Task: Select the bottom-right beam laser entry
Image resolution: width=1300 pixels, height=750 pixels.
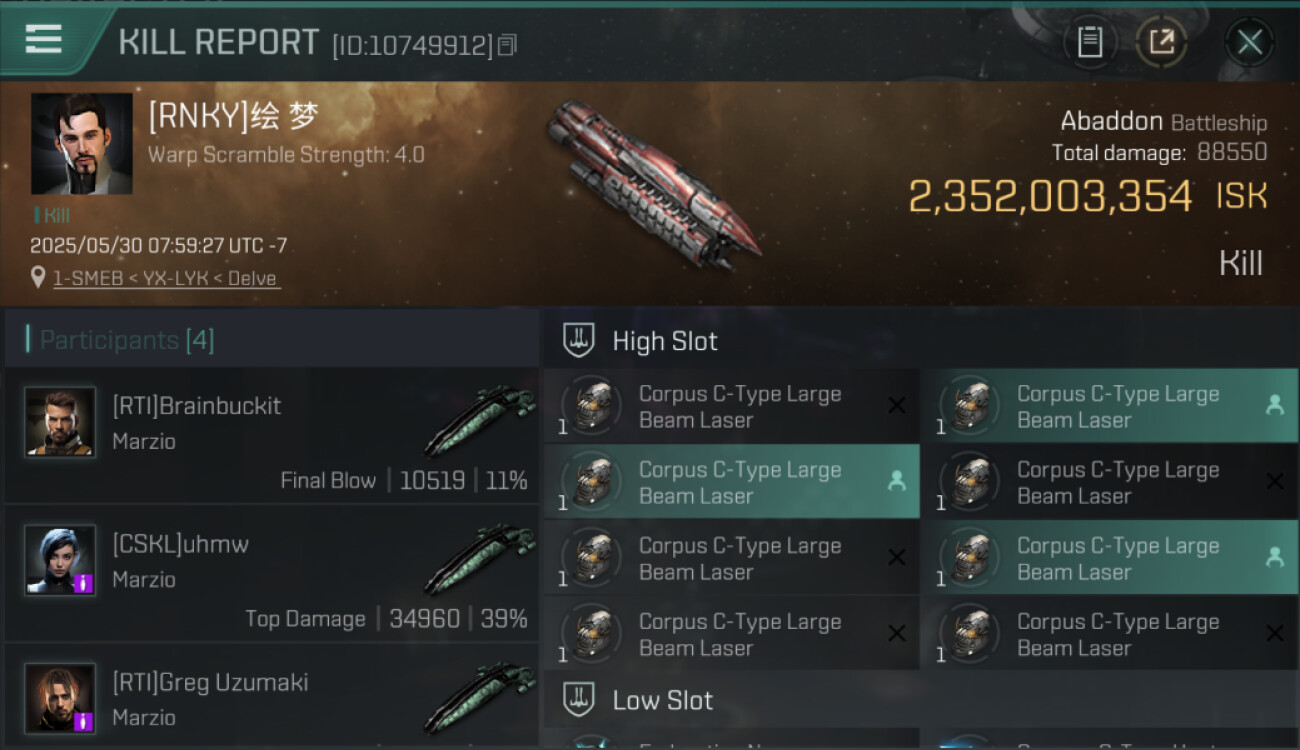Action: [1109, 634]
